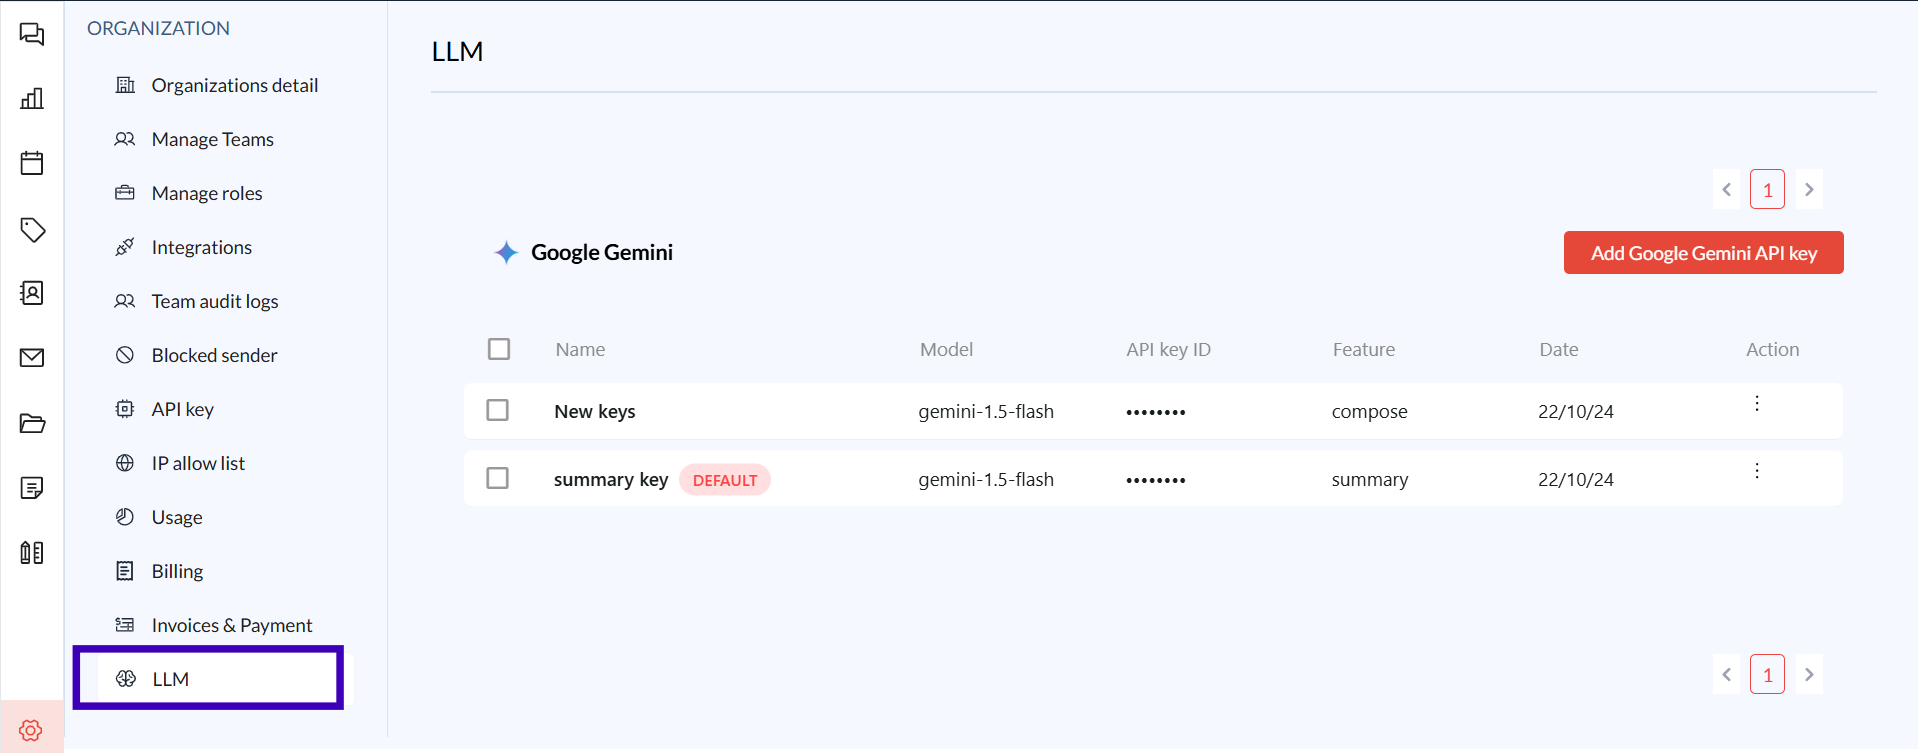Click page 1 button in bottom pagination
1918x753 pixels.
point(1767,675)
